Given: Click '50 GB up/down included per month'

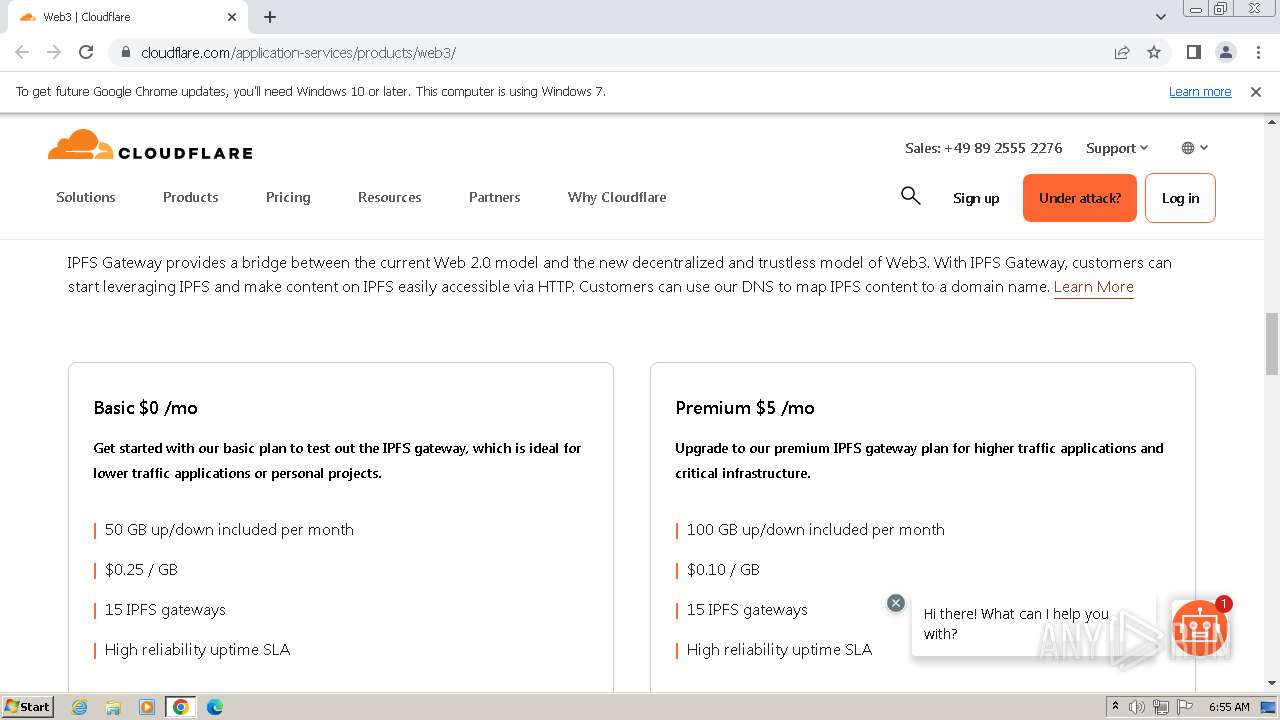Looking at the screenshot, I should tap(229, 530).
